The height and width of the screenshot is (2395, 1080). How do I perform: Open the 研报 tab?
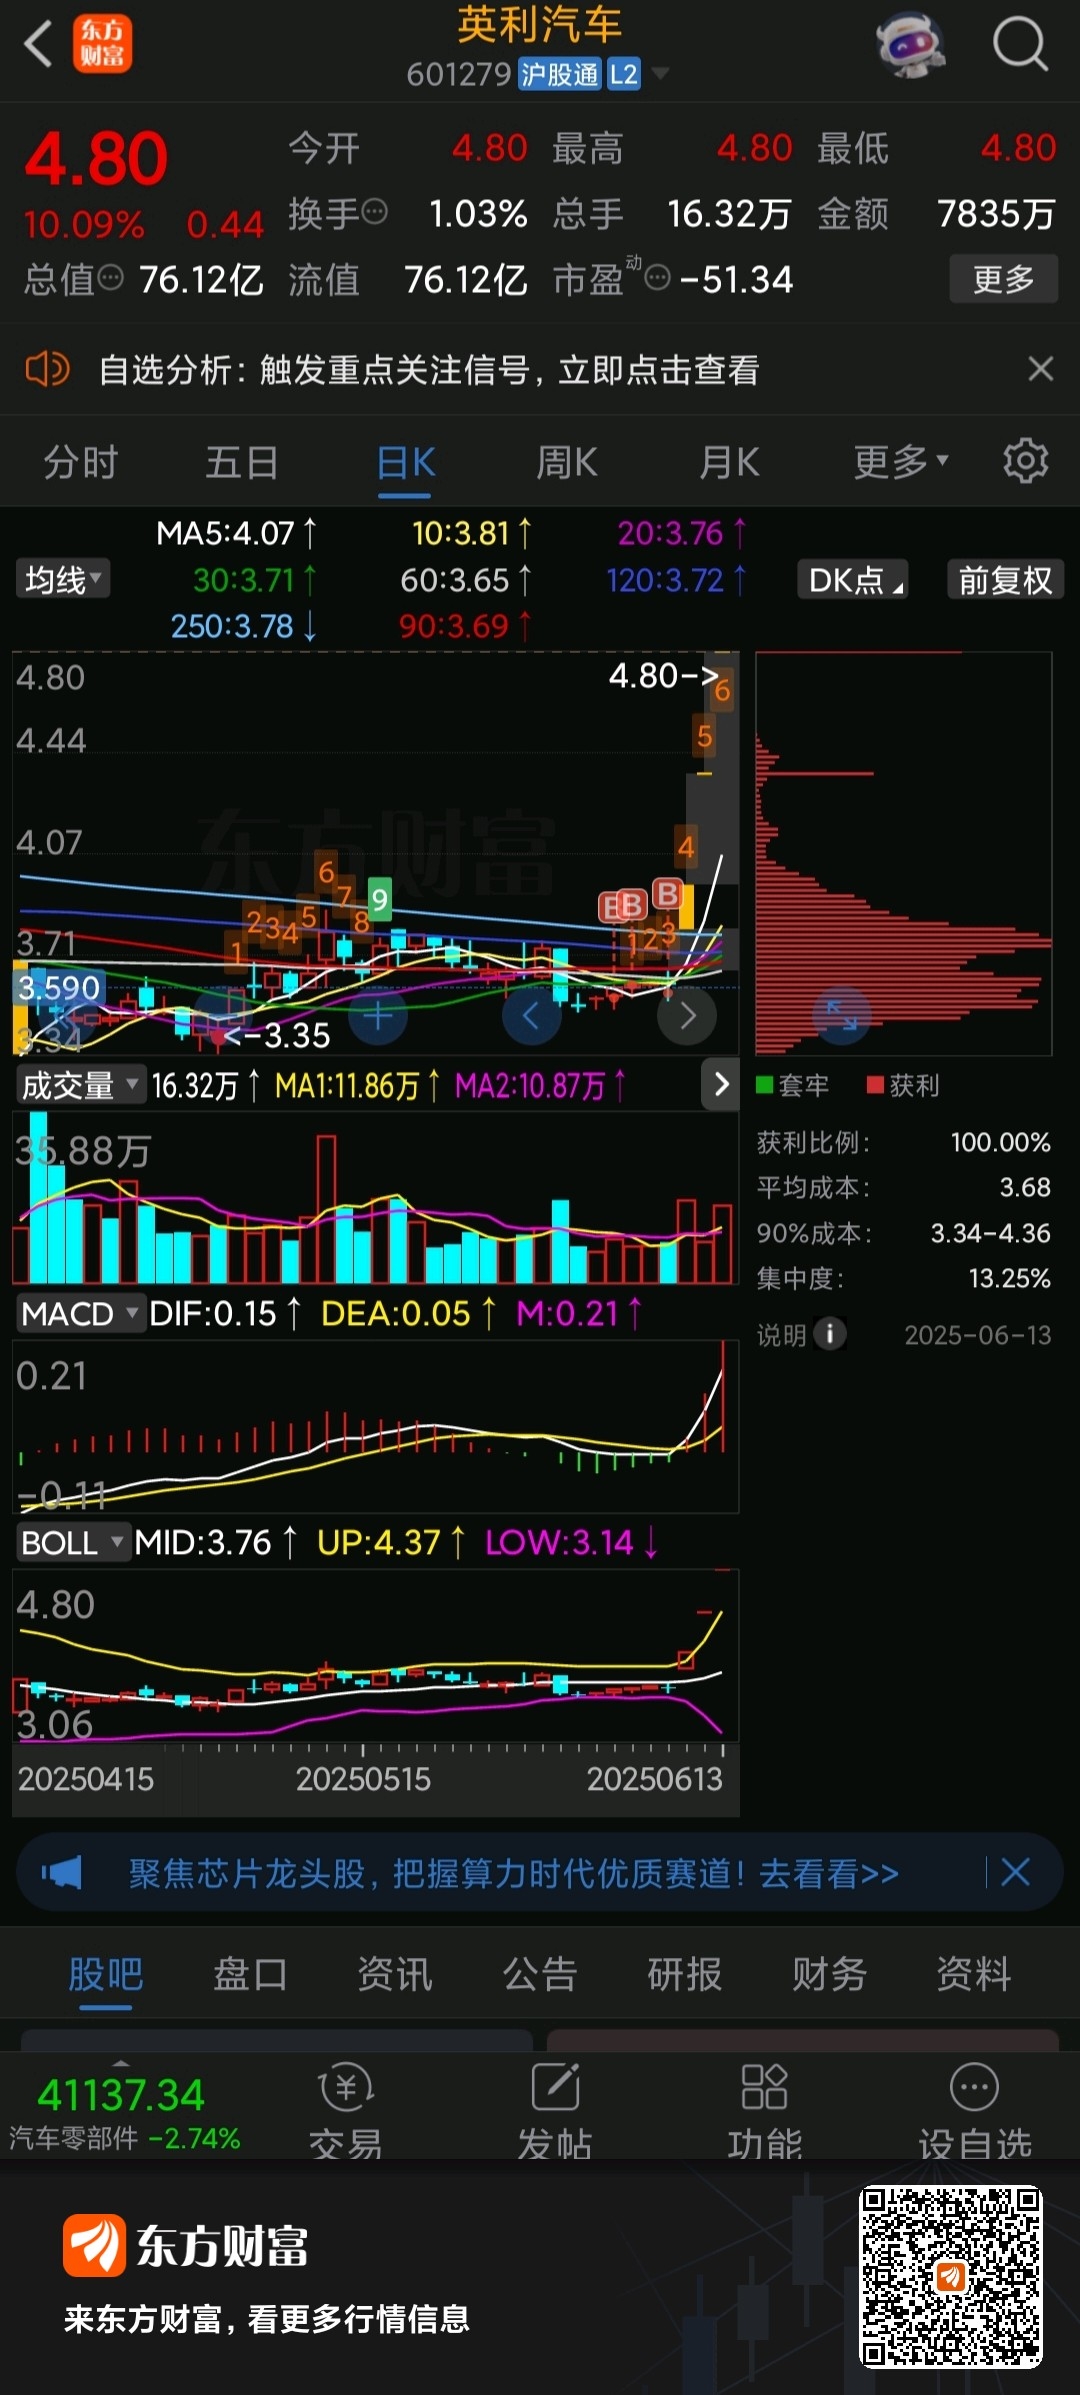click(x=685, y=1974)
